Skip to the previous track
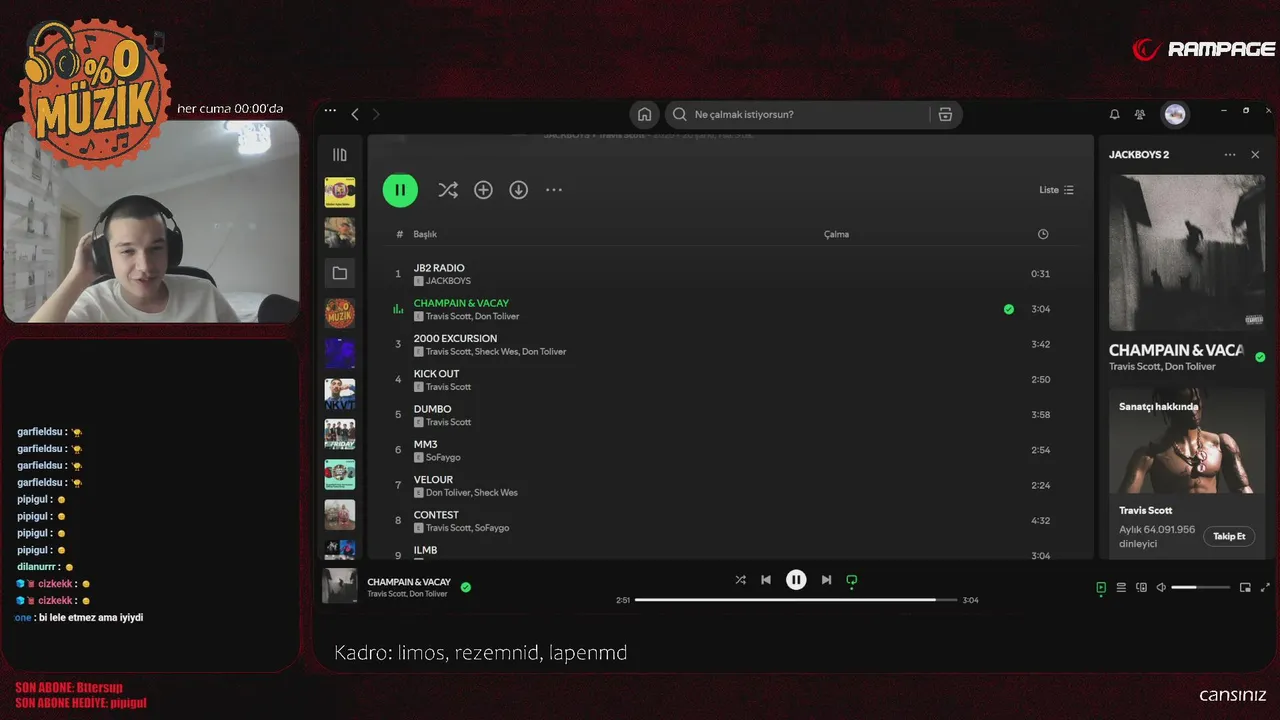1280x720 pixels. coord(766,580)
